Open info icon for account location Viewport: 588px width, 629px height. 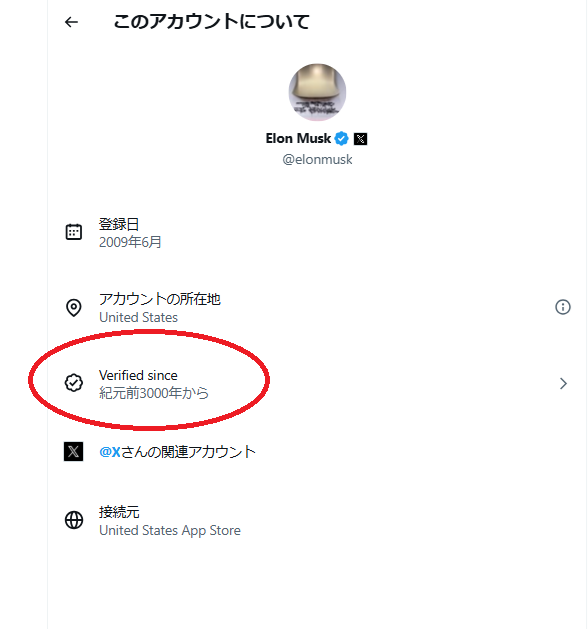coord(563,307)
